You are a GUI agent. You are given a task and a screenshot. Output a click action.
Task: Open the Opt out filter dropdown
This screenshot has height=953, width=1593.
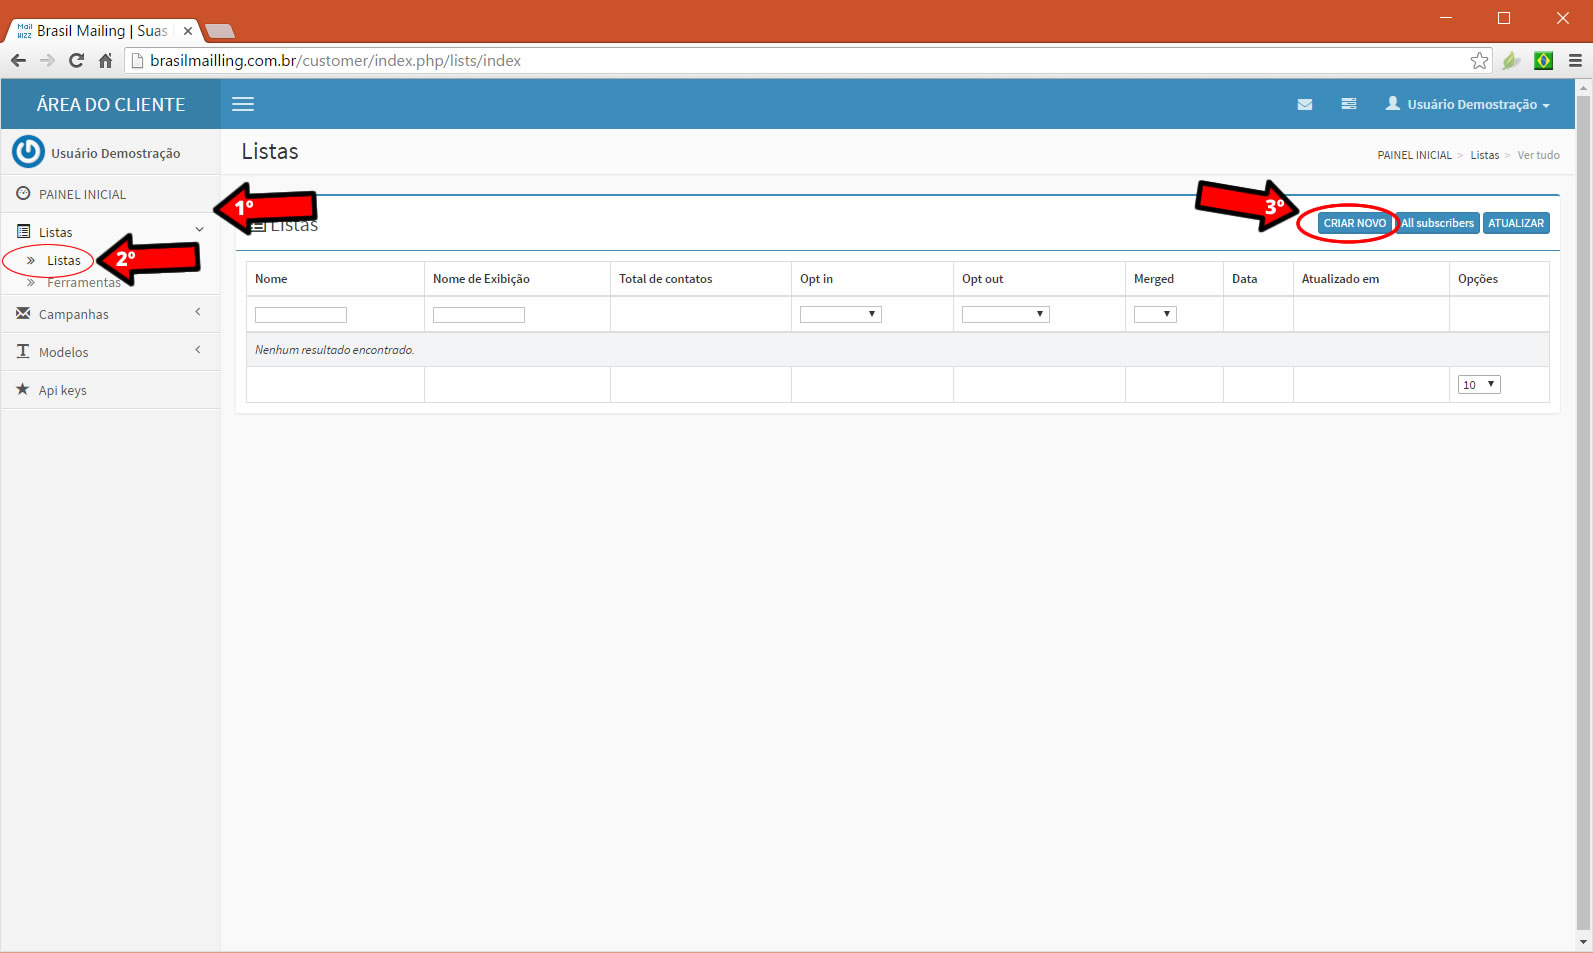coord(1006,314)
